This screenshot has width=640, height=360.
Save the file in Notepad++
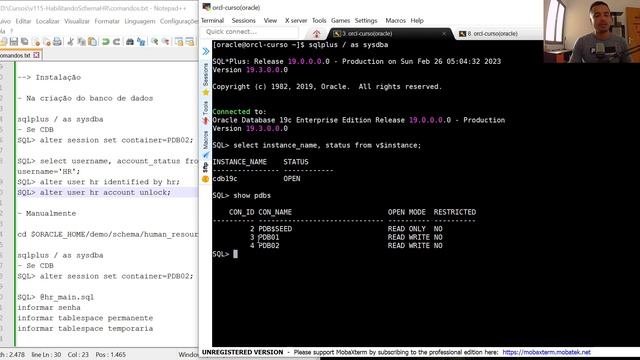[14, 42]
